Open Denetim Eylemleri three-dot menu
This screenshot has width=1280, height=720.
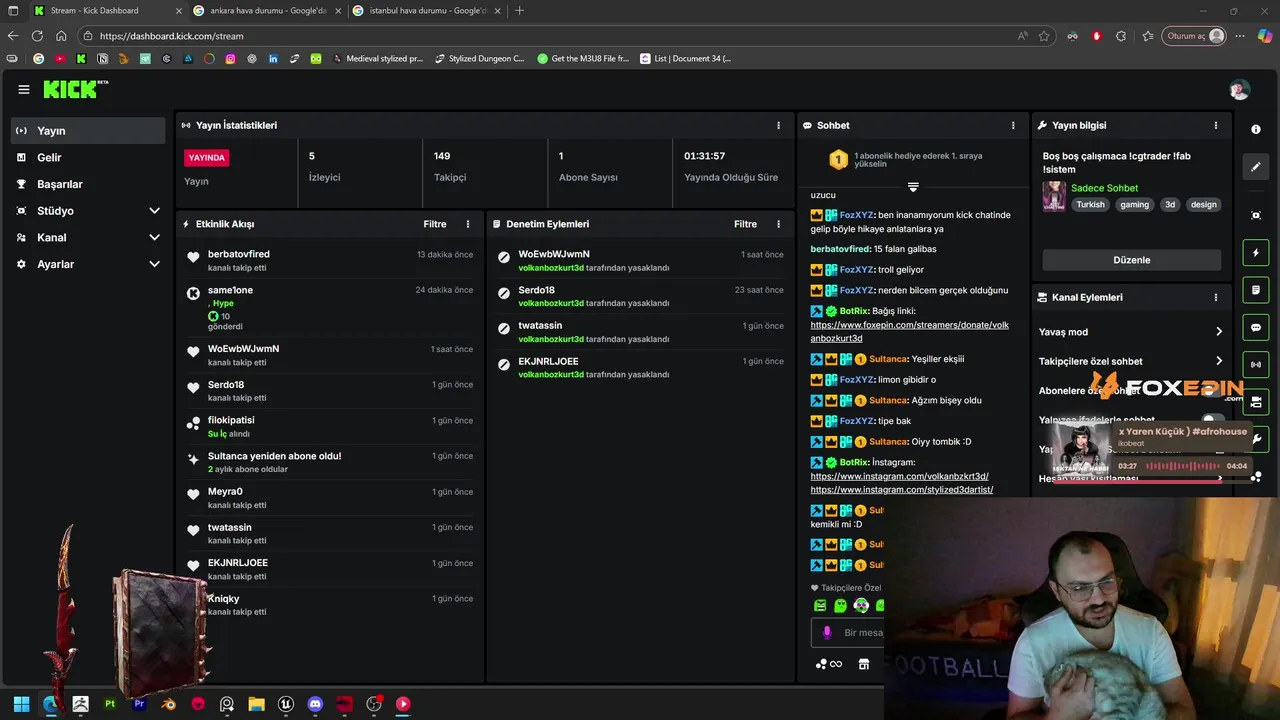(779, 224)
